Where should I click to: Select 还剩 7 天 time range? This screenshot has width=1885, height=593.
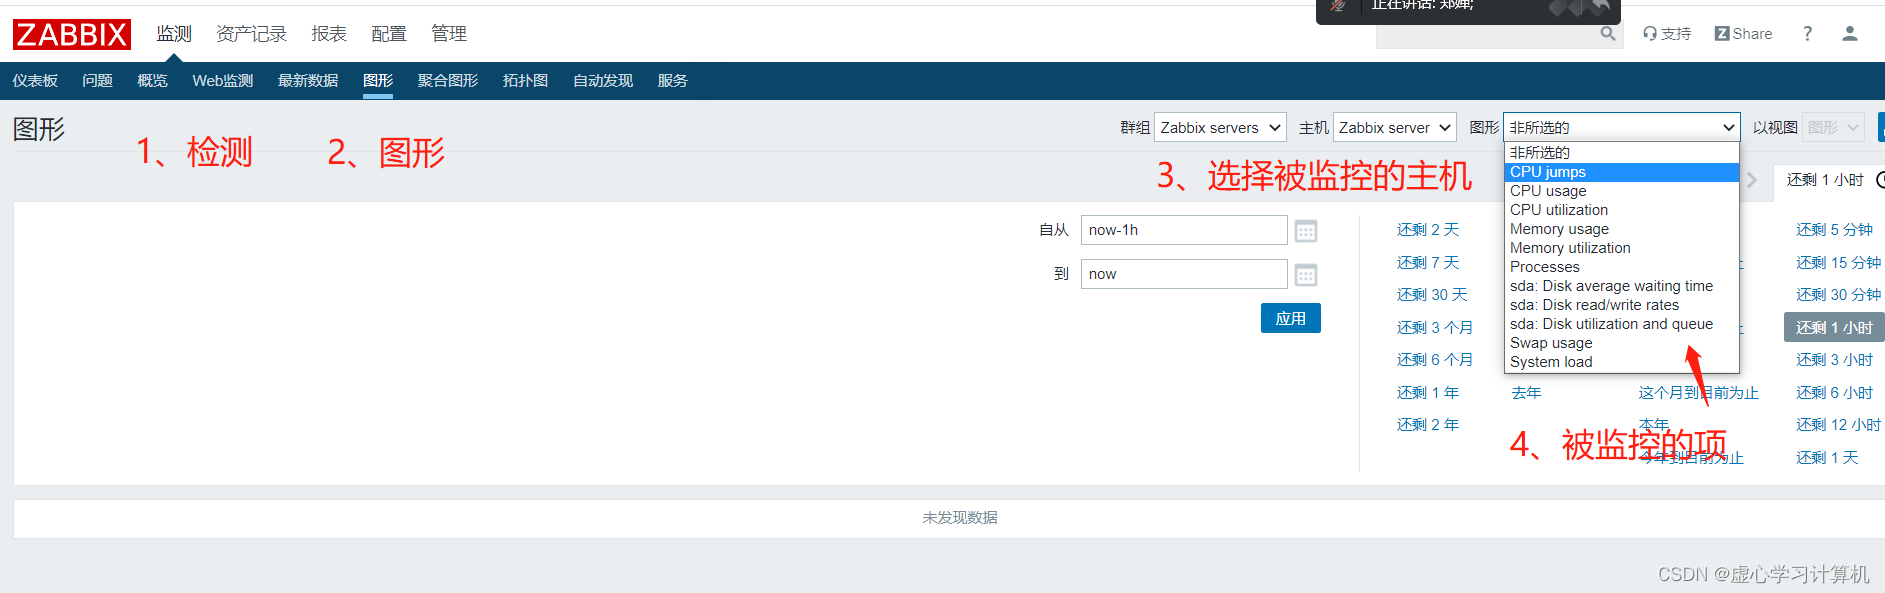[1428, 263]
